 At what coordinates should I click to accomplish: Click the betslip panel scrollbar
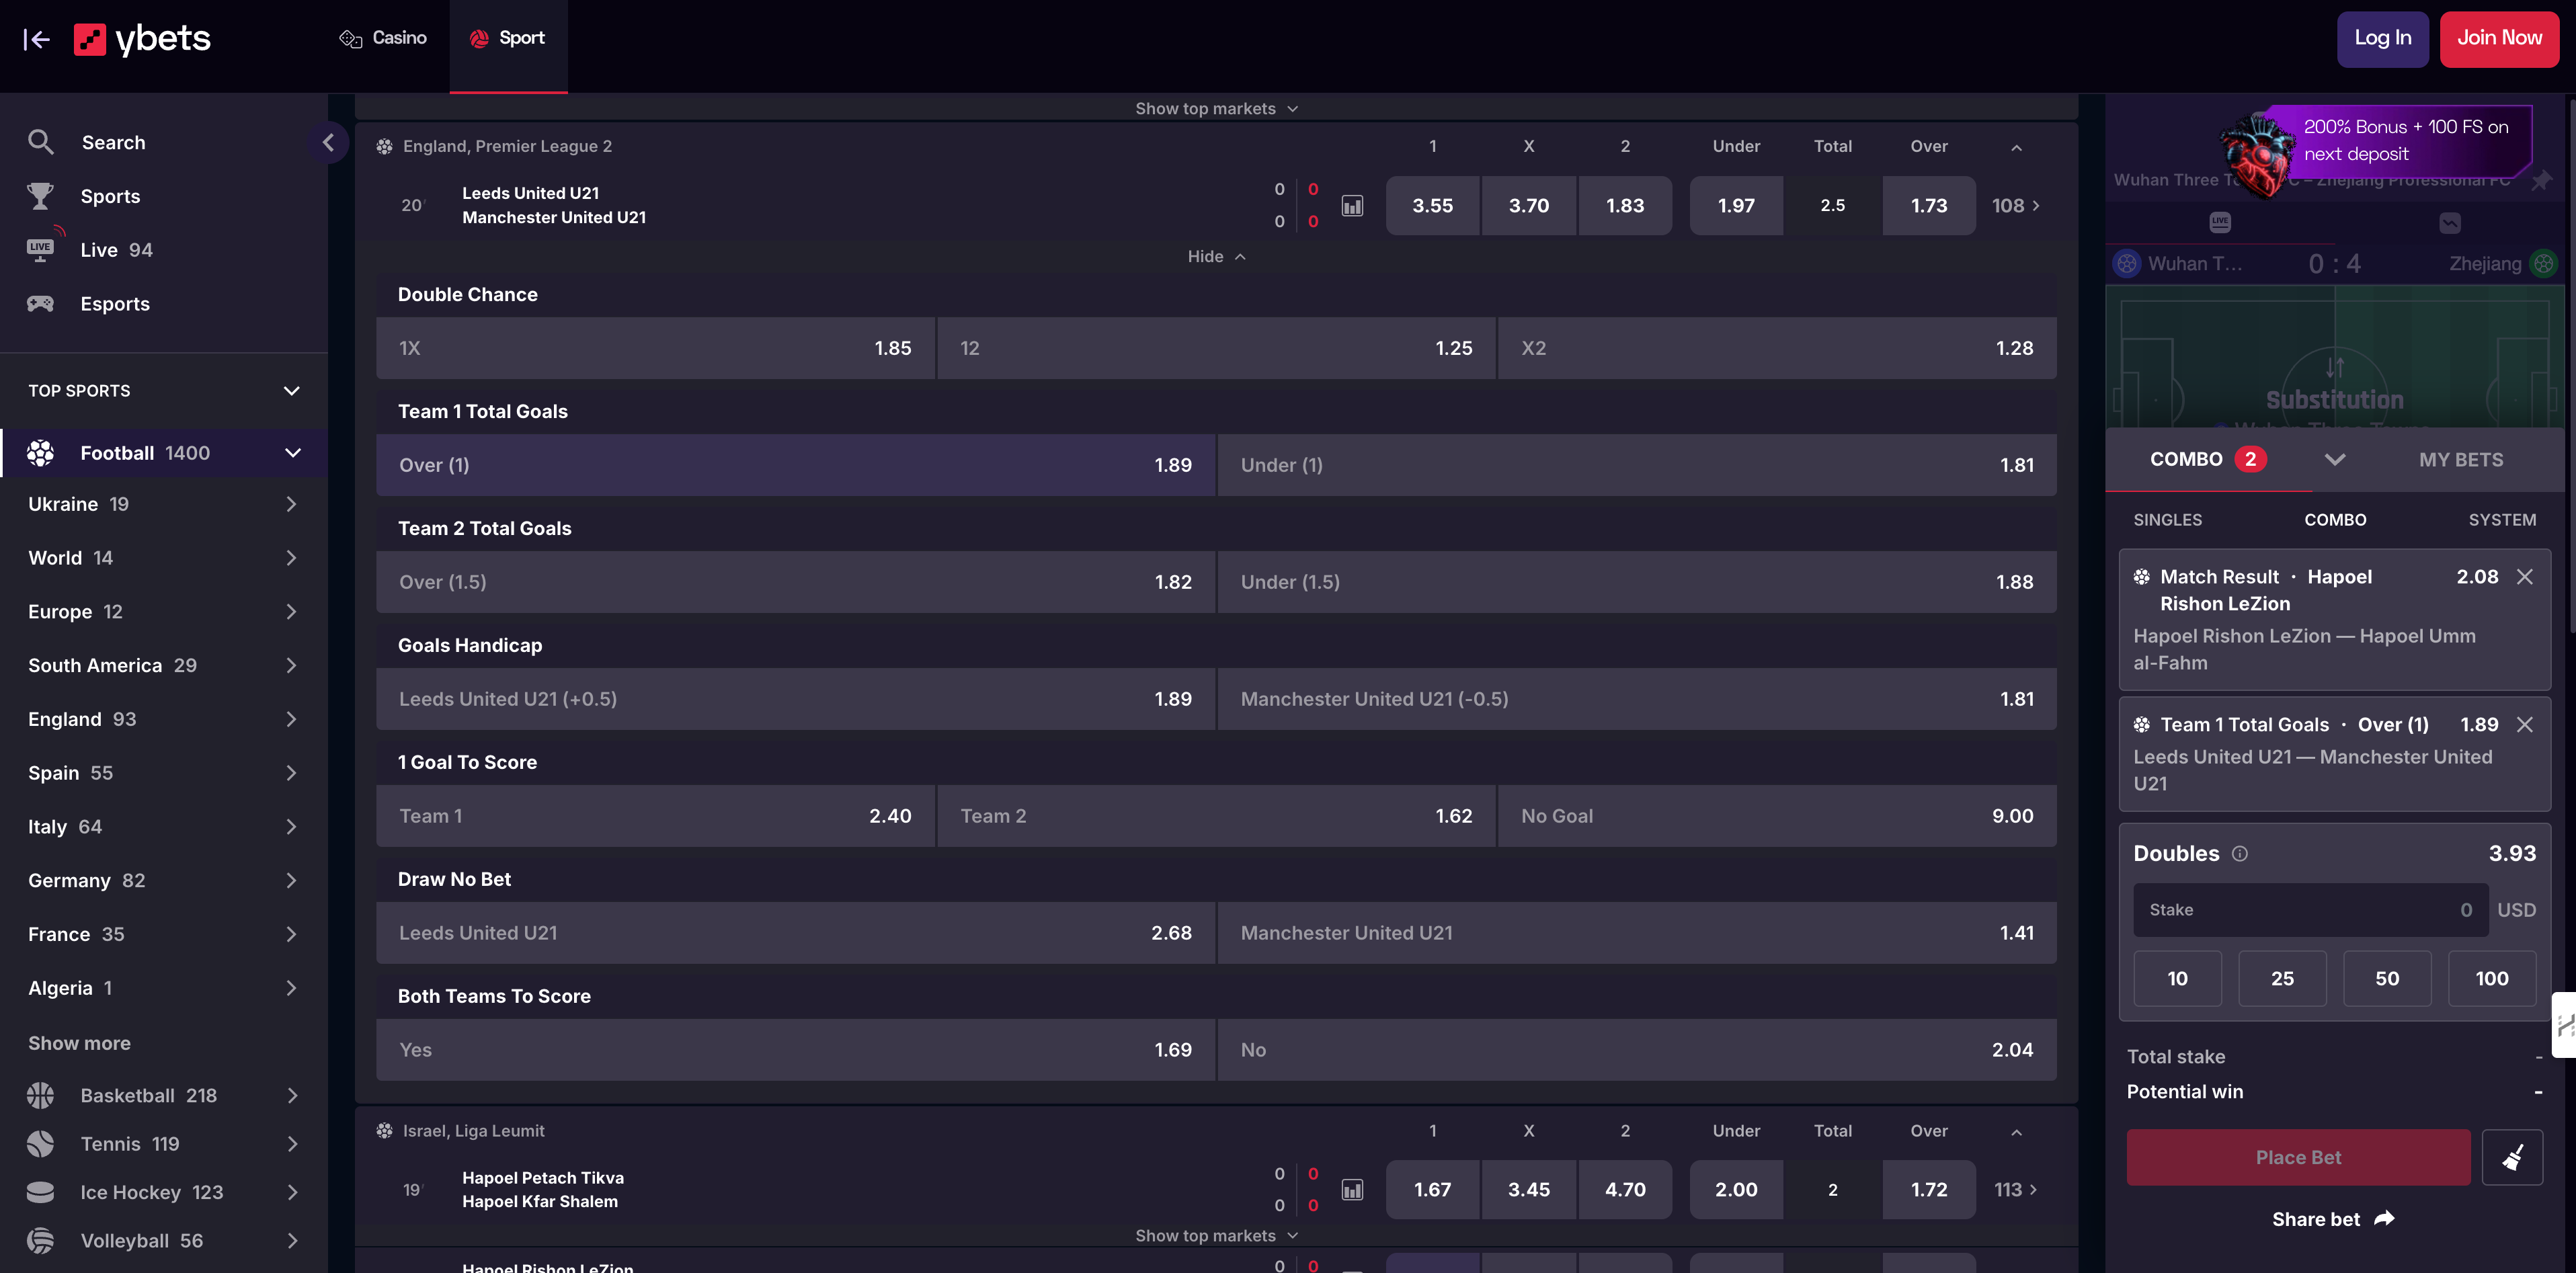(x=2571, y=365)
